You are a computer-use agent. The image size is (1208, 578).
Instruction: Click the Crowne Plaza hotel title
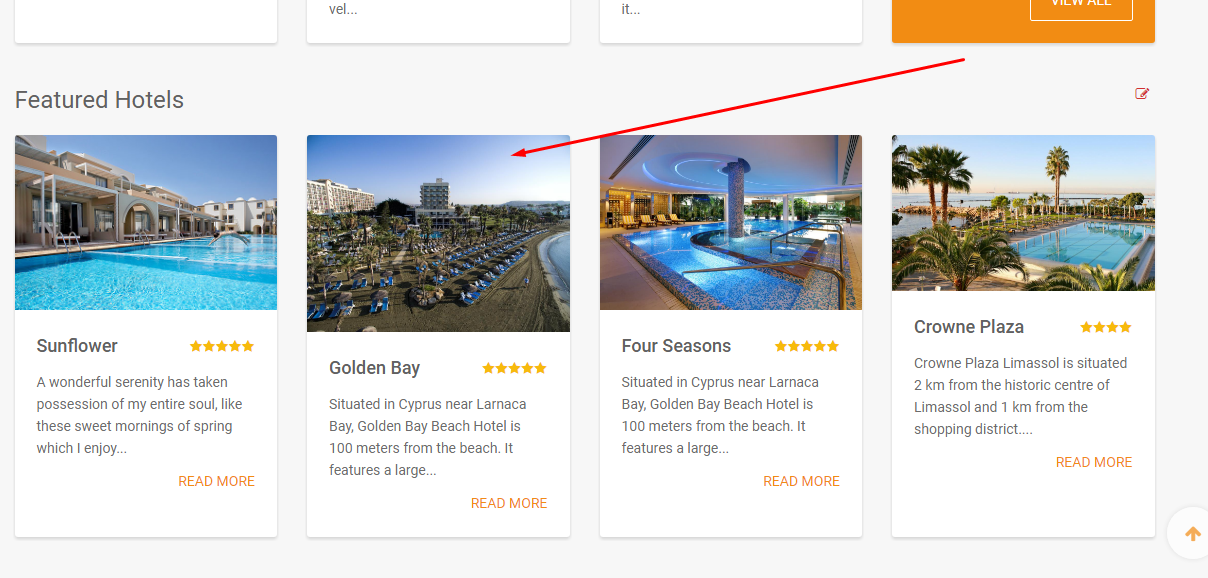click(969, 327)
